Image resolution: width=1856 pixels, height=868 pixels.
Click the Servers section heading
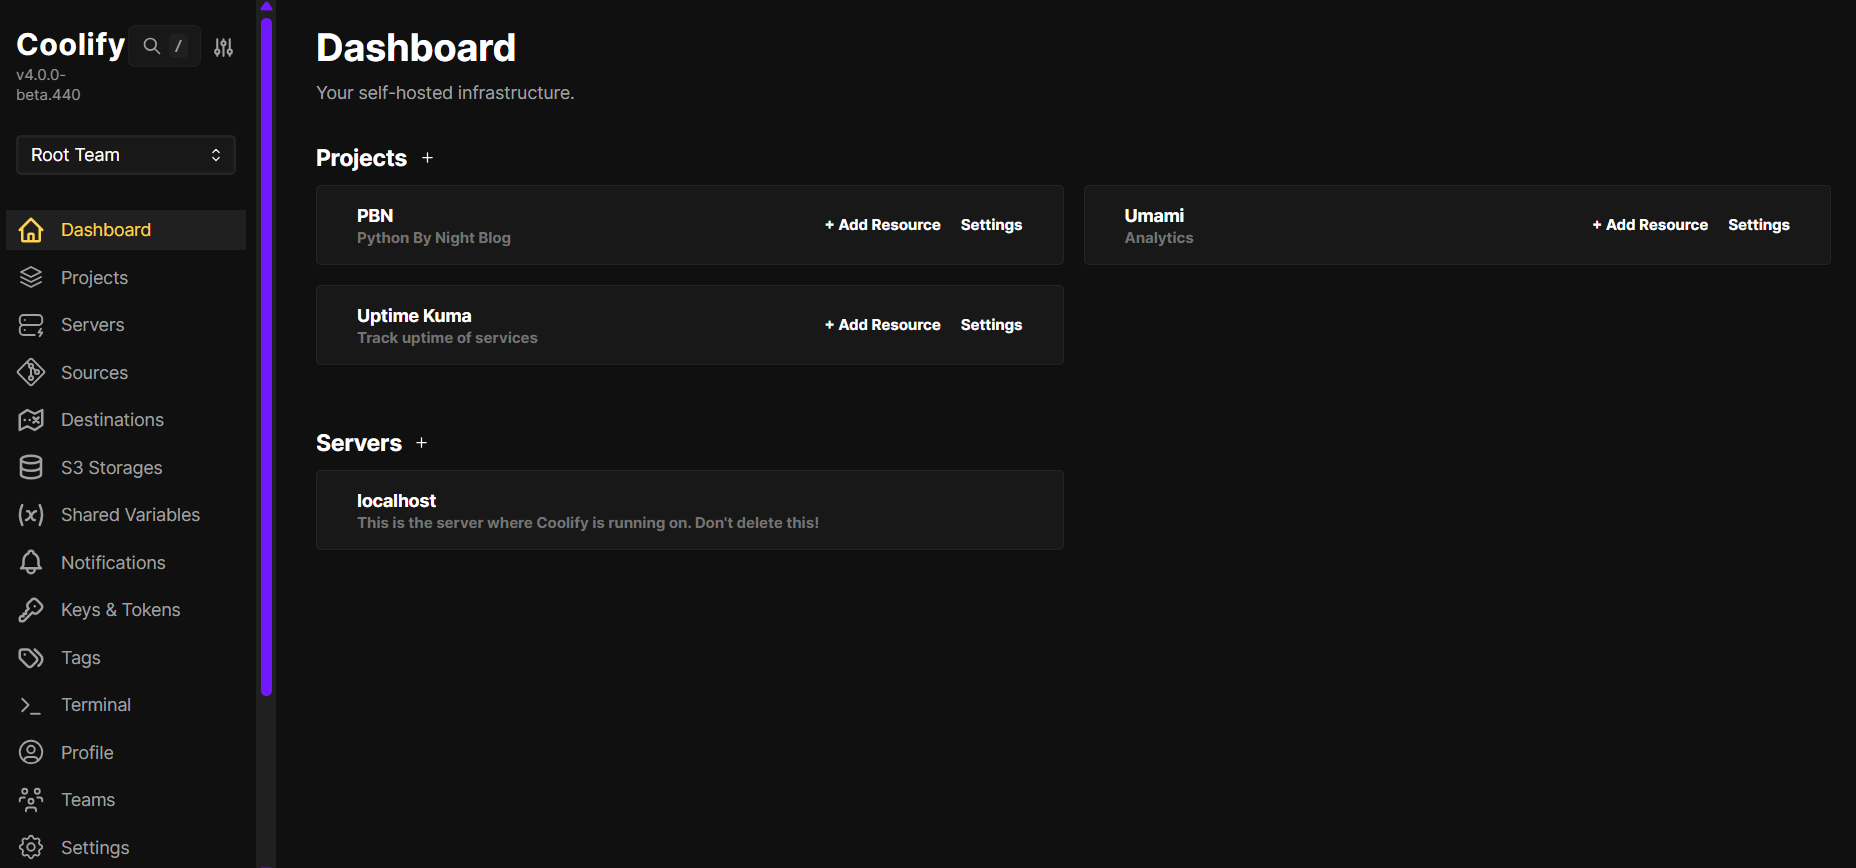[359, 443]
